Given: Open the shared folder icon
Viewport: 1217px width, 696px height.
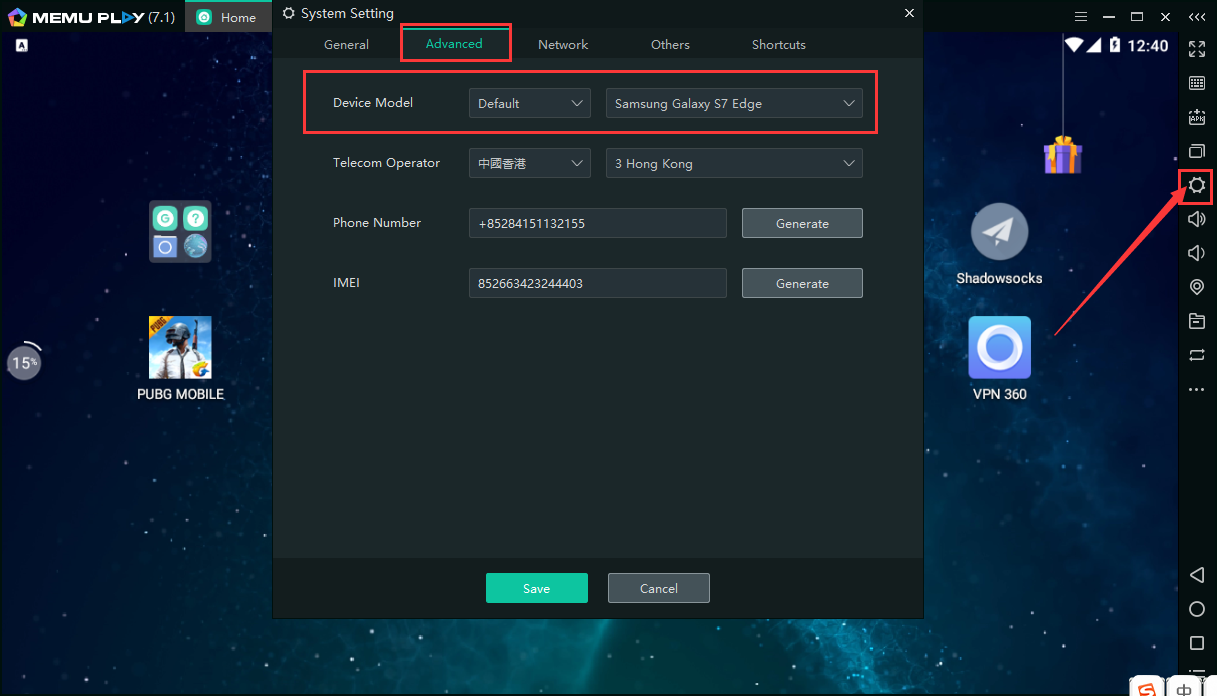Looking at the screenshot, I should (1196, 321).
